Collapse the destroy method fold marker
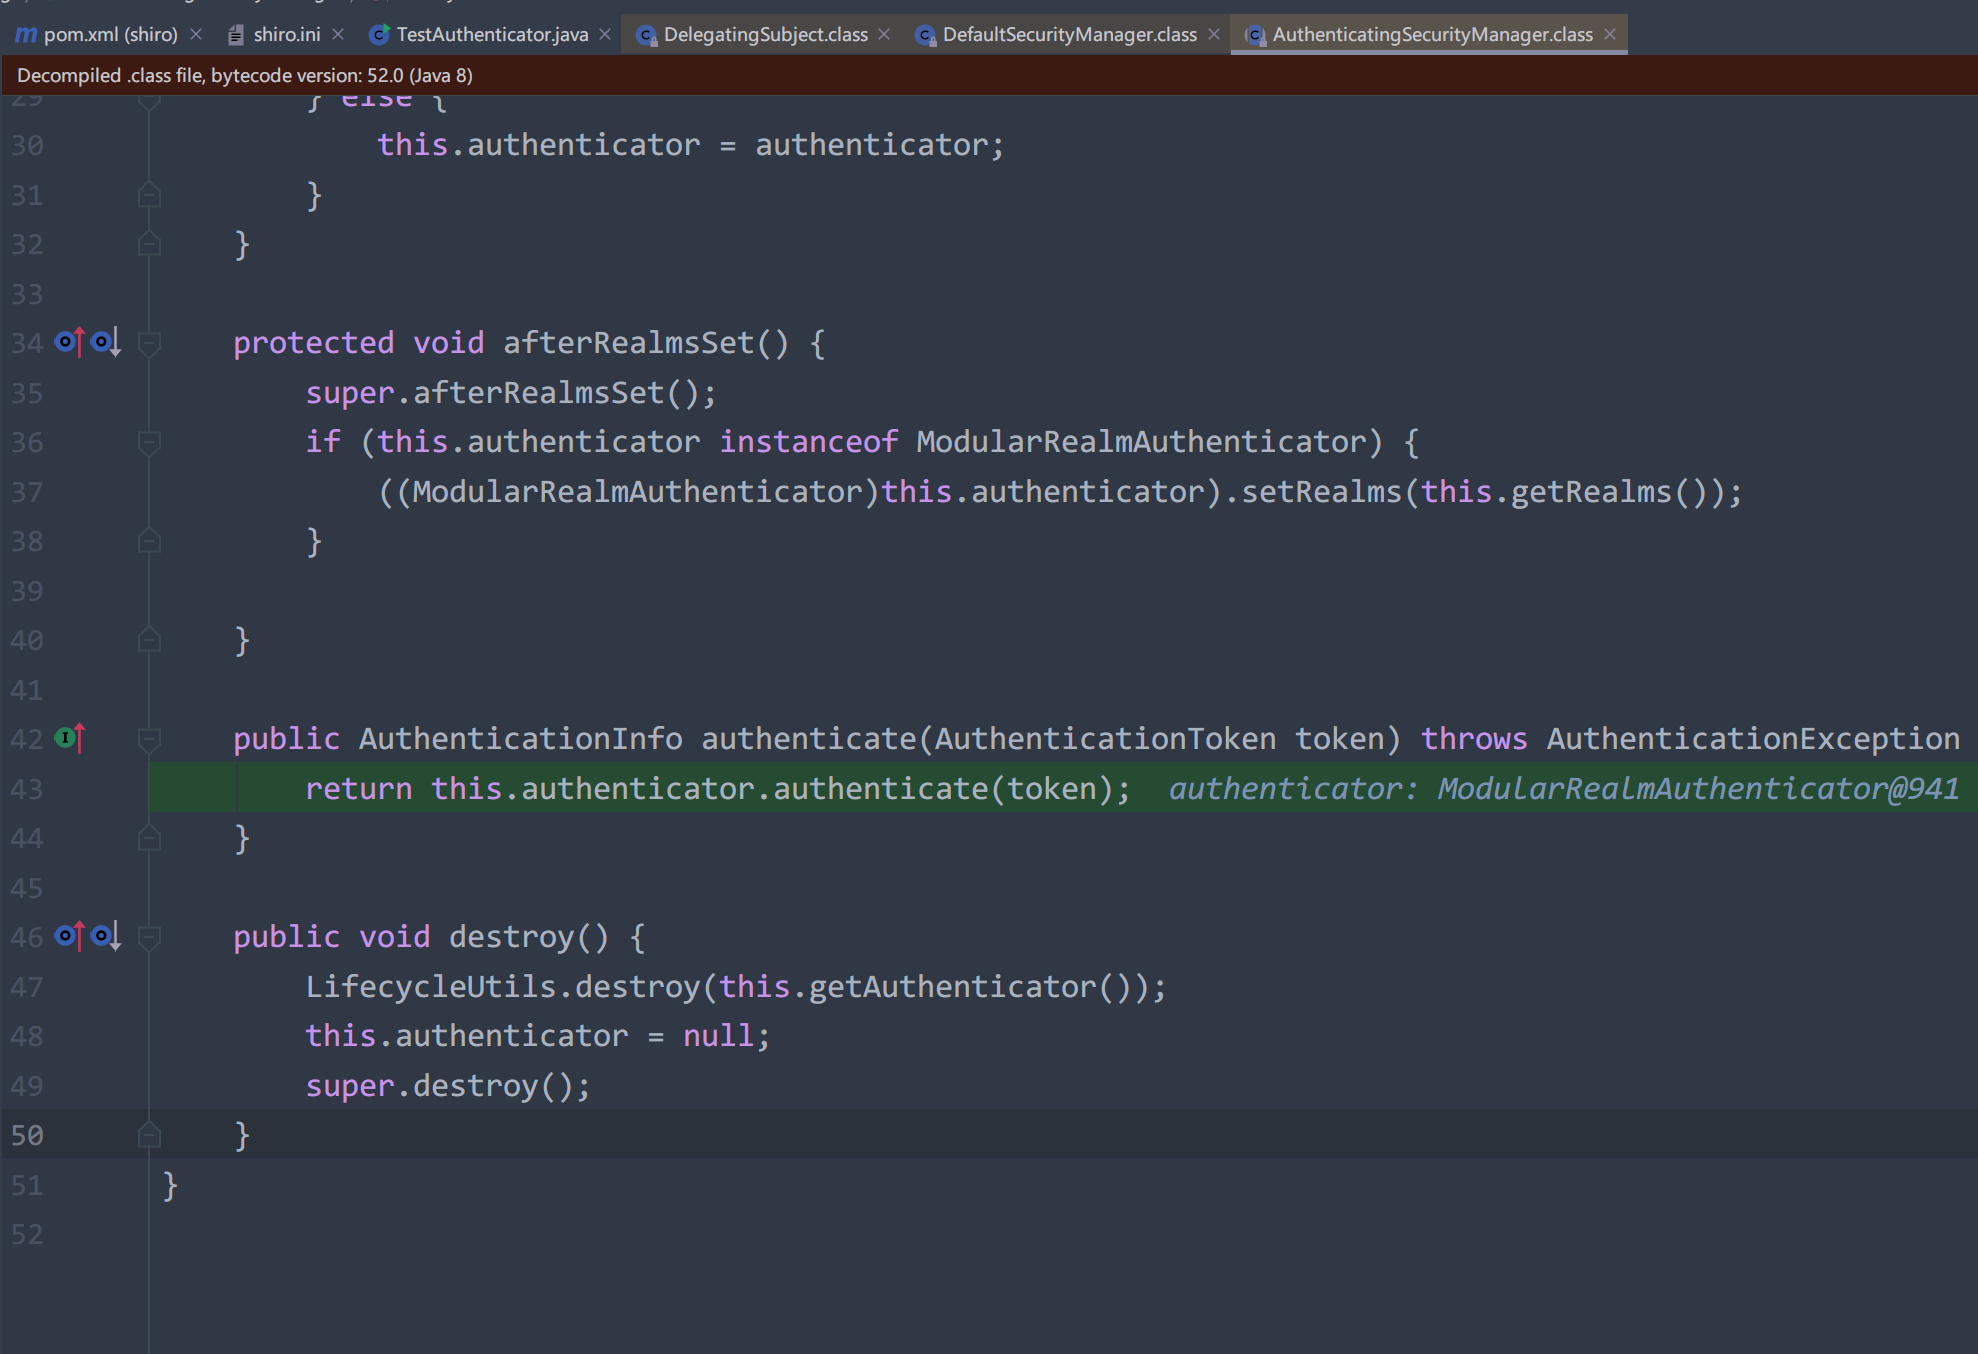The width and height of the screenshot is (1978, 1354). (149, 937)
